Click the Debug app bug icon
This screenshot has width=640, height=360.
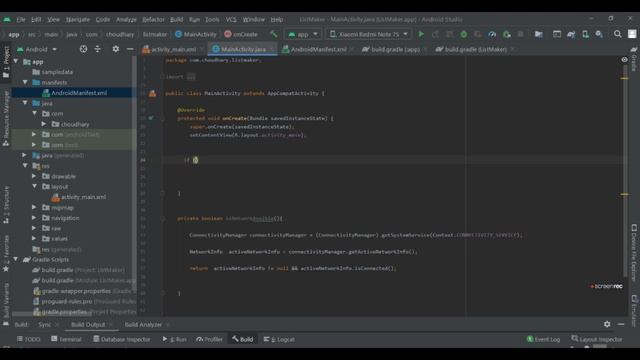click(464, 34)
